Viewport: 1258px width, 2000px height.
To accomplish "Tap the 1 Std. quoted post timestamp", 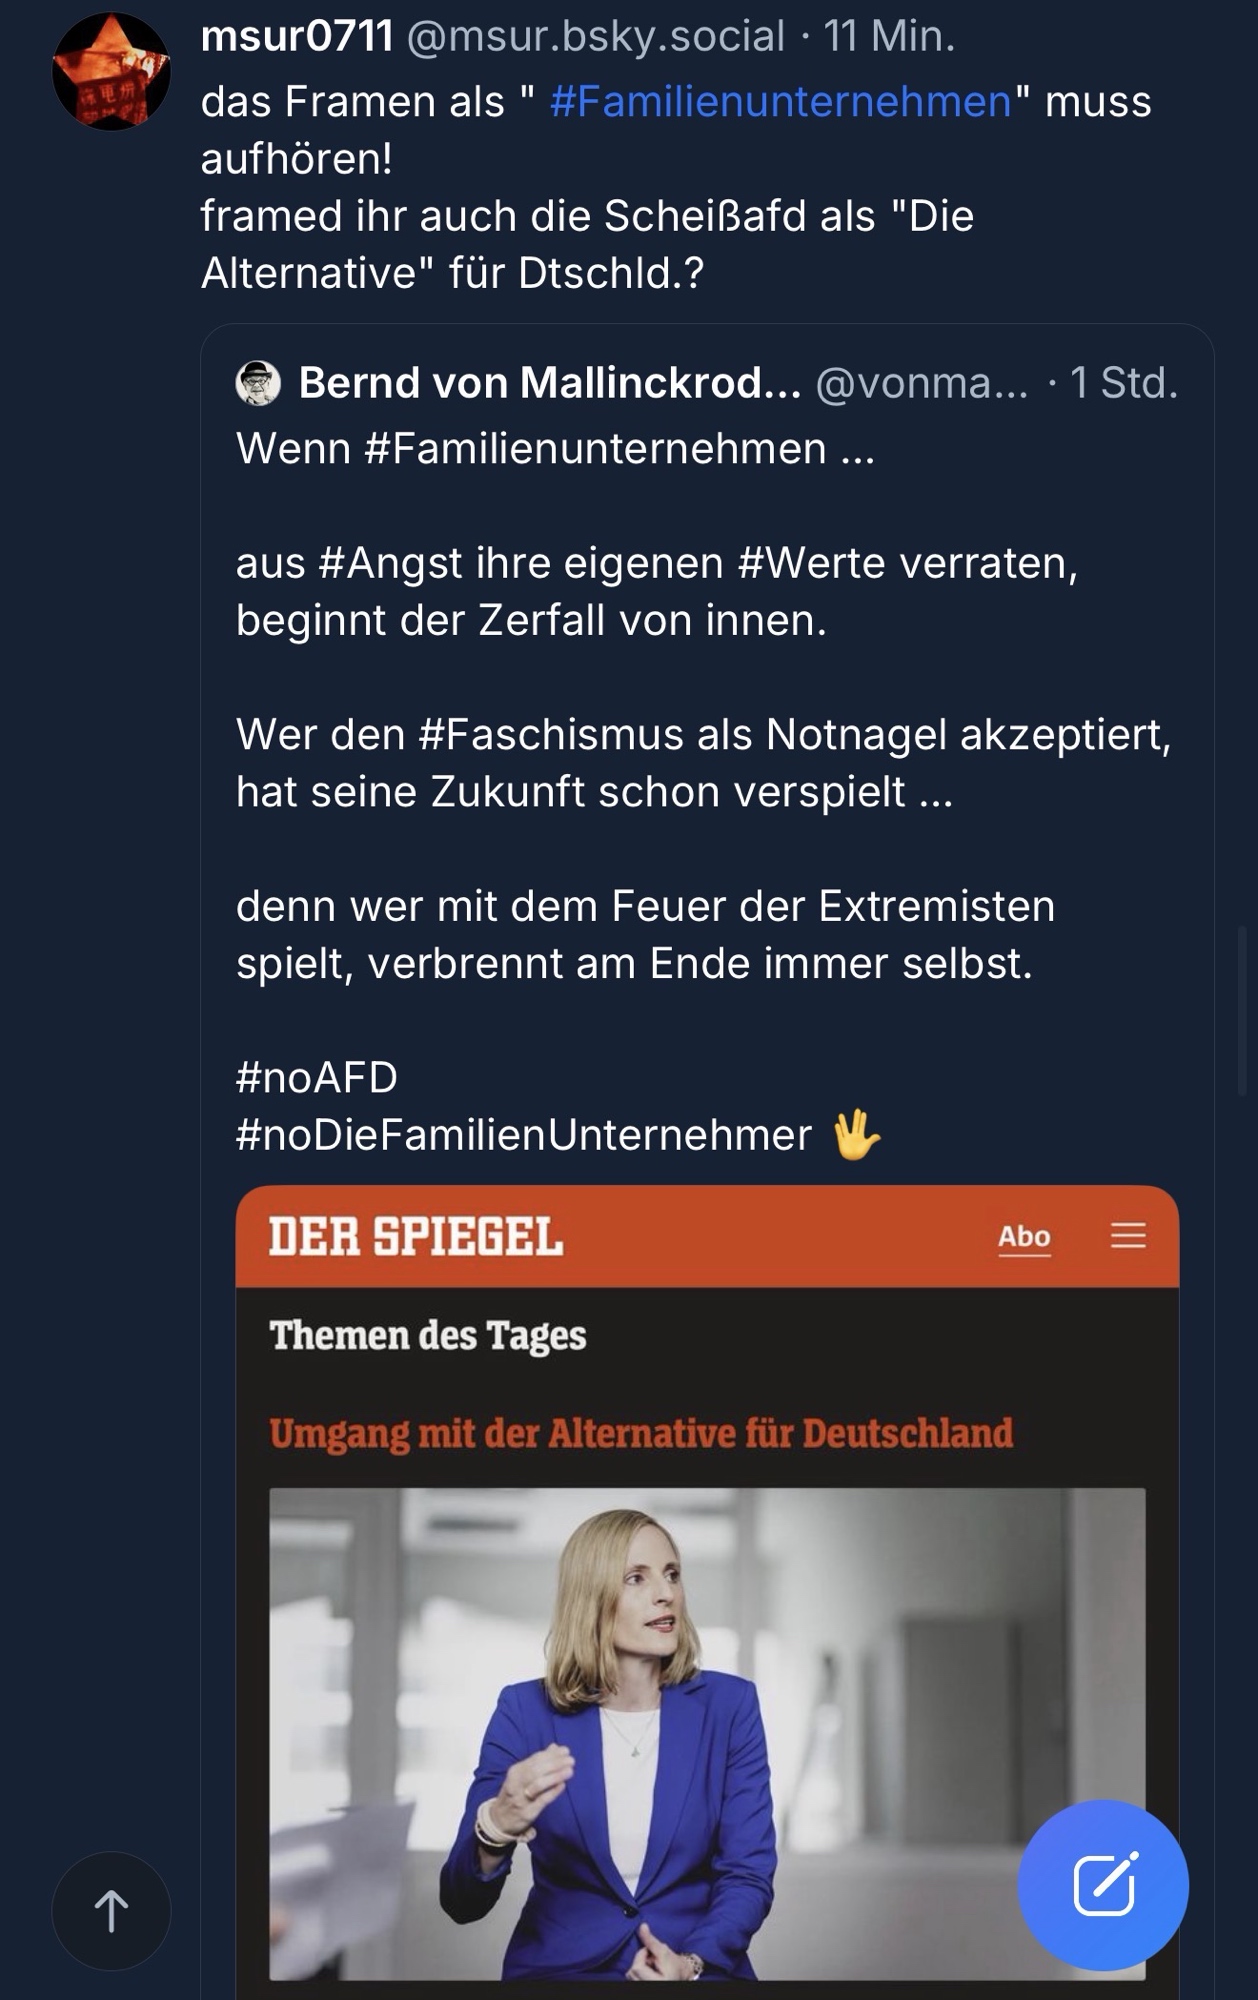I will (1123, 383).
